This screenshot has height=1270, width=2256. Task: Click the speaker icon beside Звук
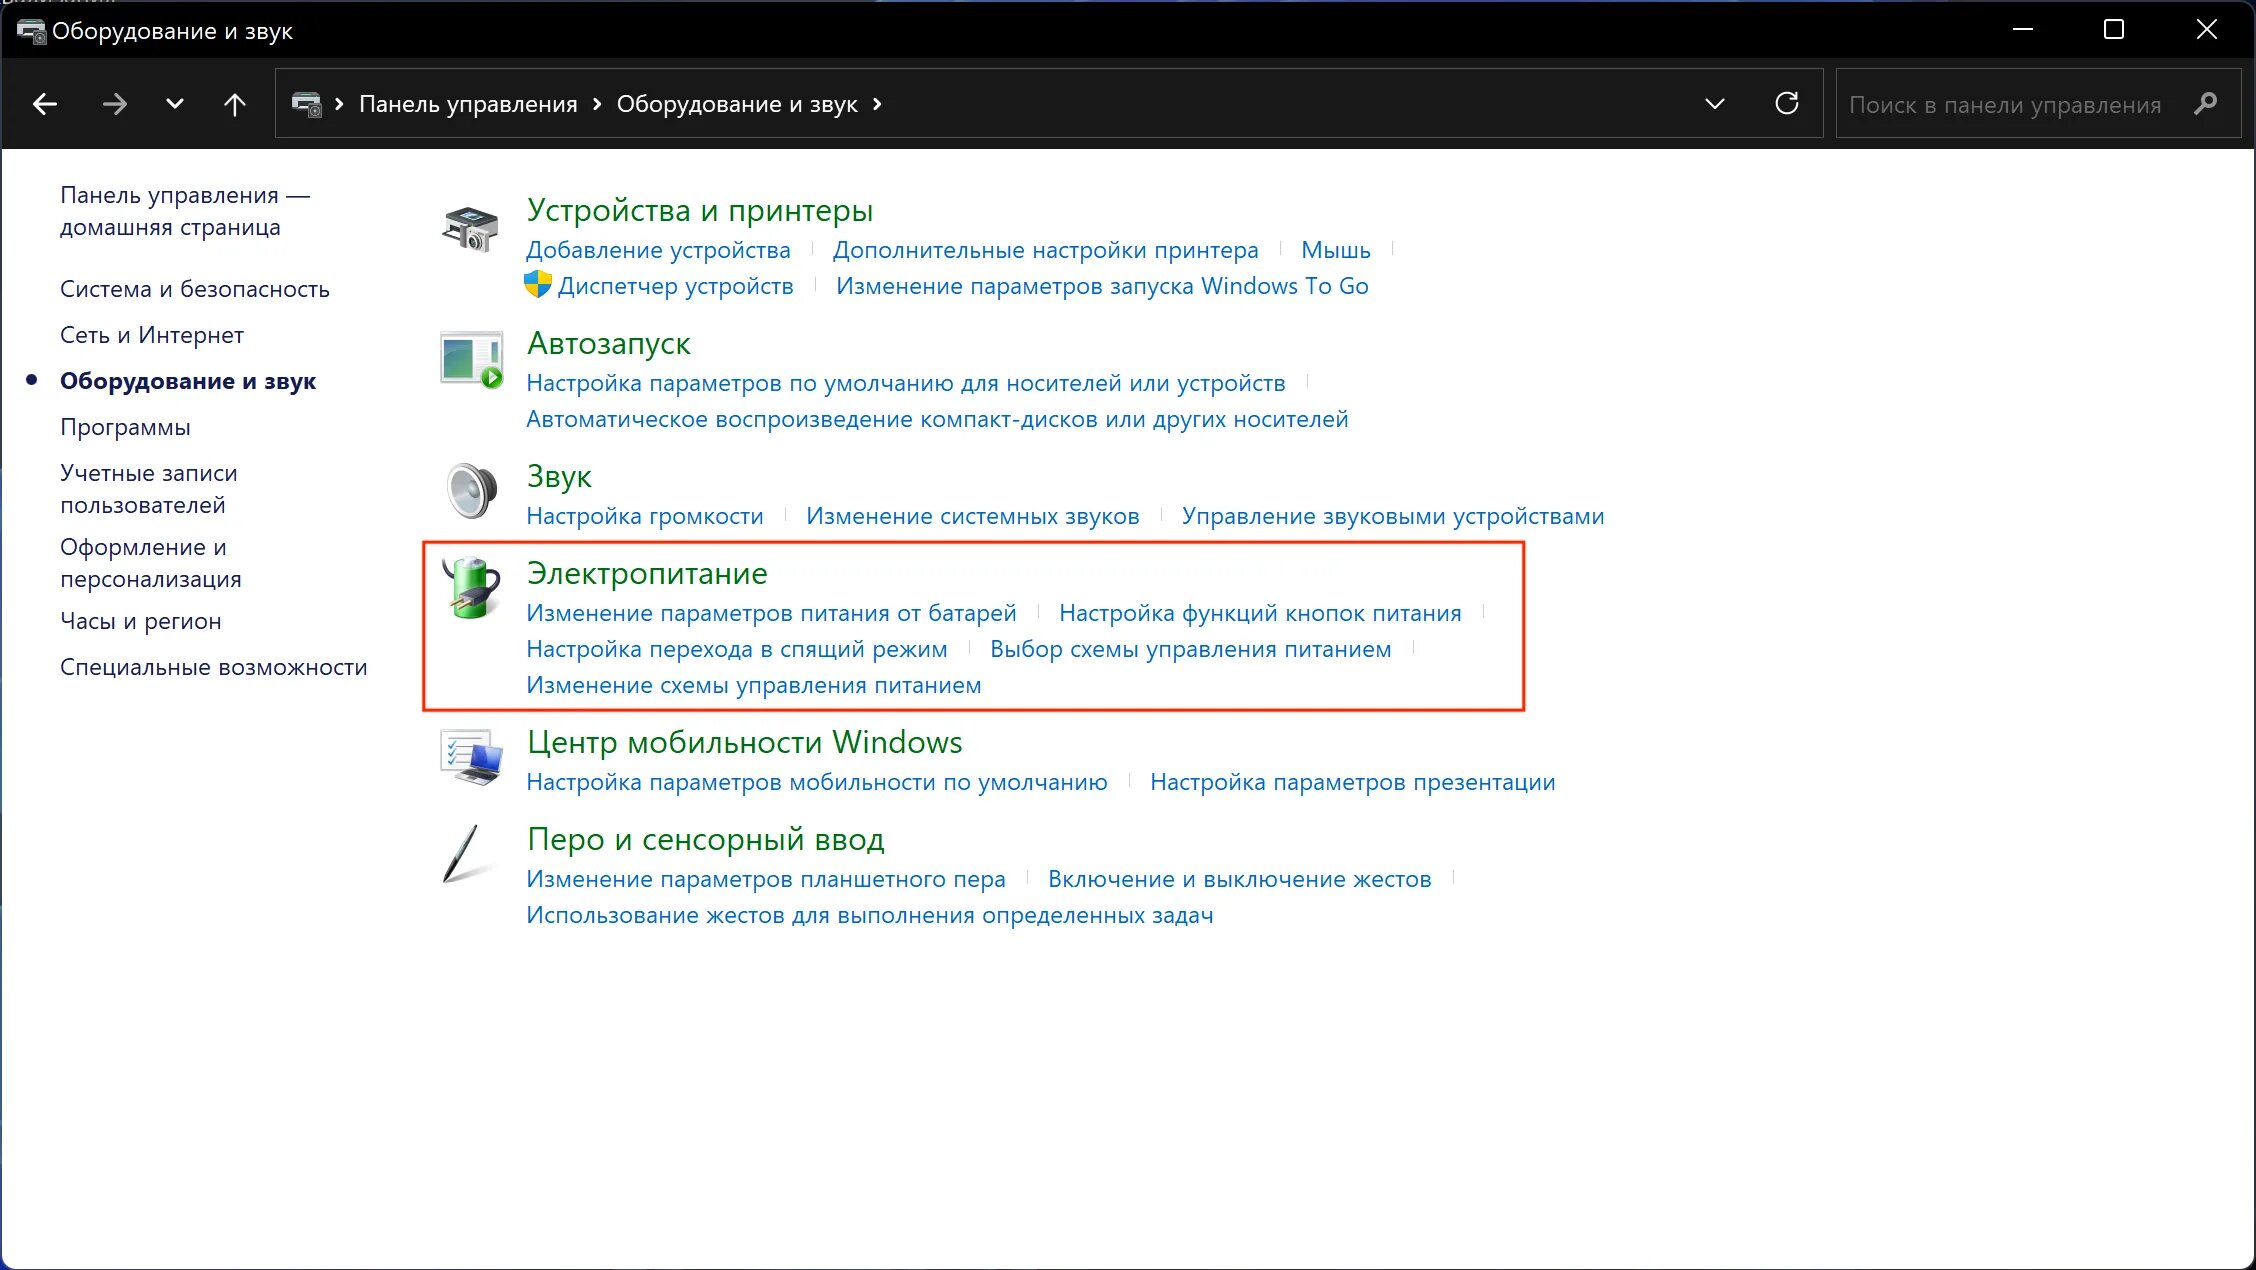tap(471, 491)
